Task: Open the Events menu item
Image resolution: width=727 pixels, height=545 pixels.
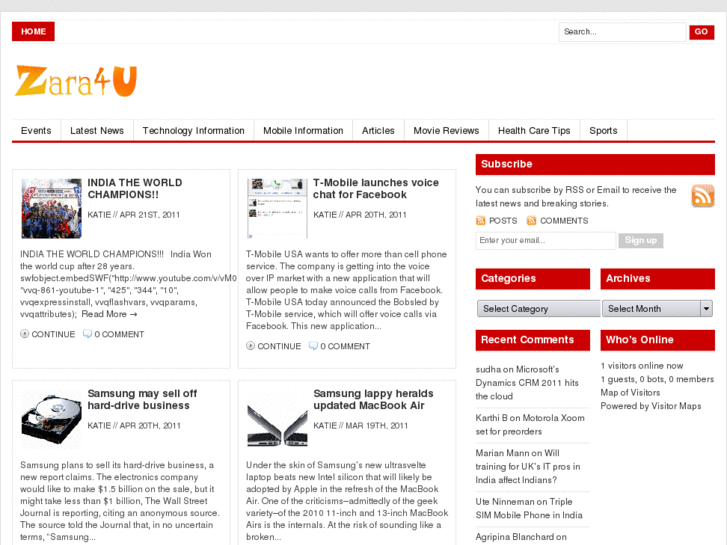Action: 36,131
